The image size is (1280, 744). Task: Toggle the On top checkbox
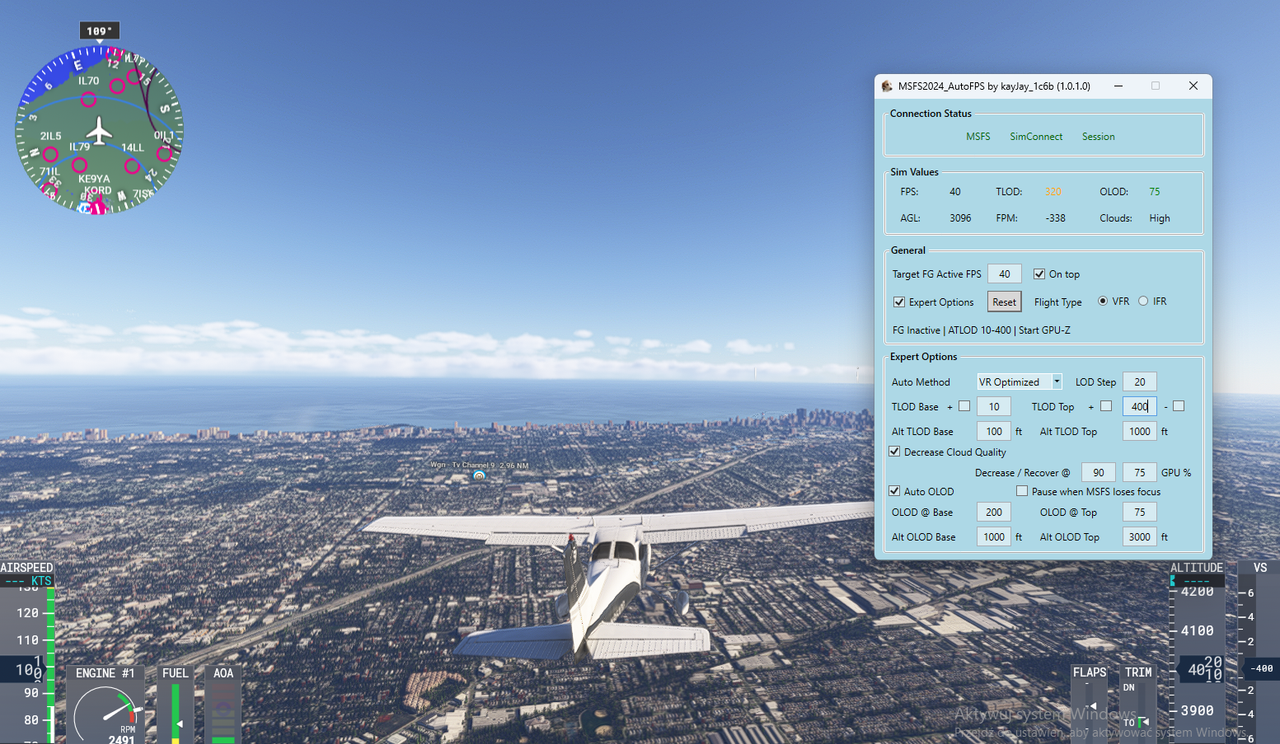(x=1040, y=274)
